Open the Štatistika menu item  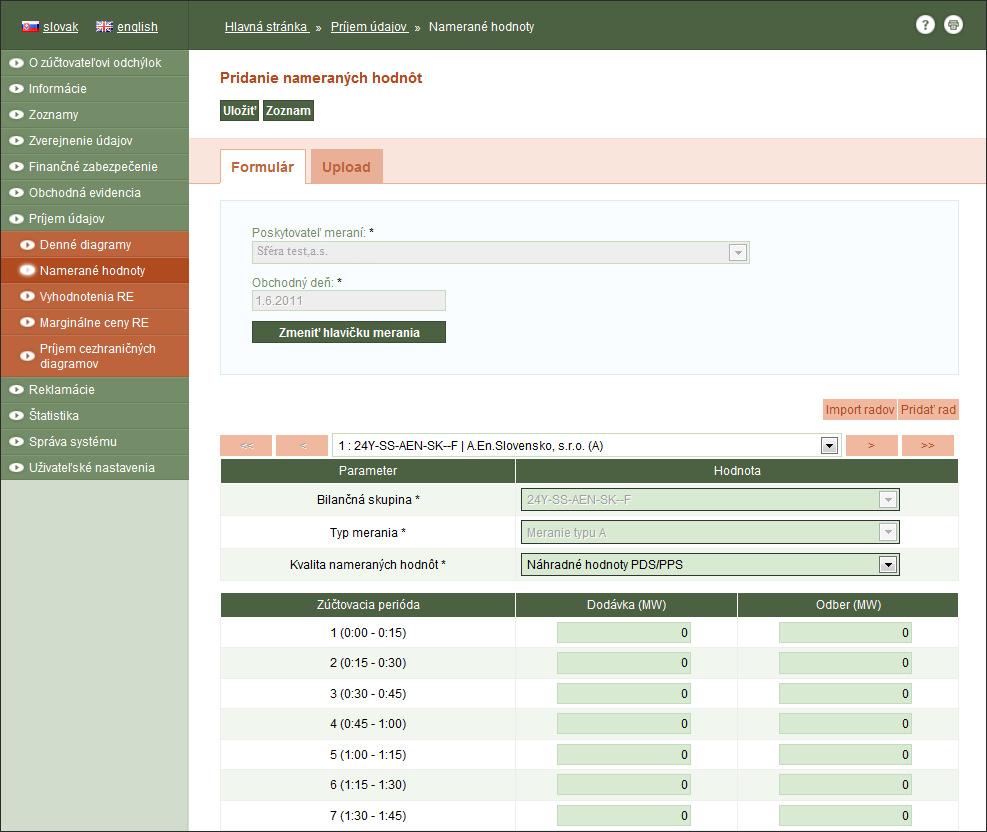click(x=94, y=416)
